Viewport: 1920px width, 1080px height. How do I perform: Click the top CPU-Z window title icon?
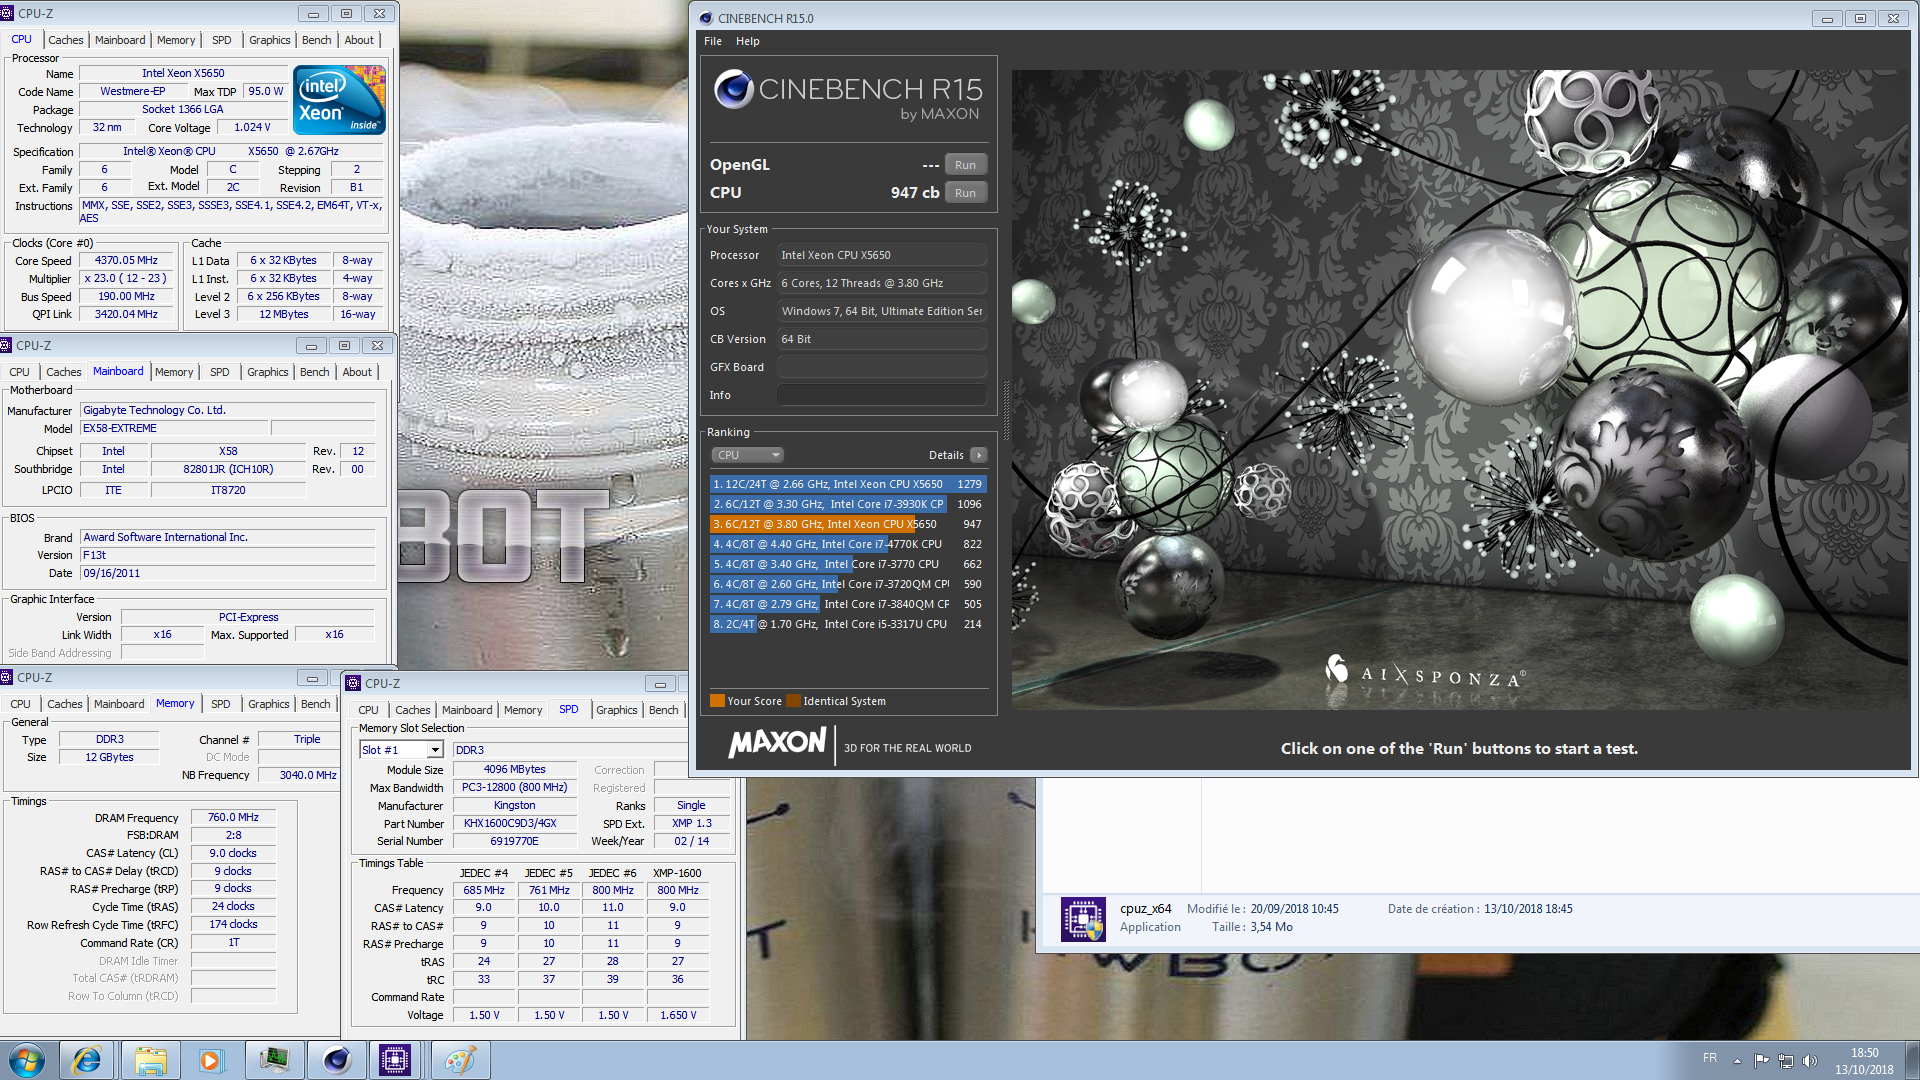click(9, 14)
